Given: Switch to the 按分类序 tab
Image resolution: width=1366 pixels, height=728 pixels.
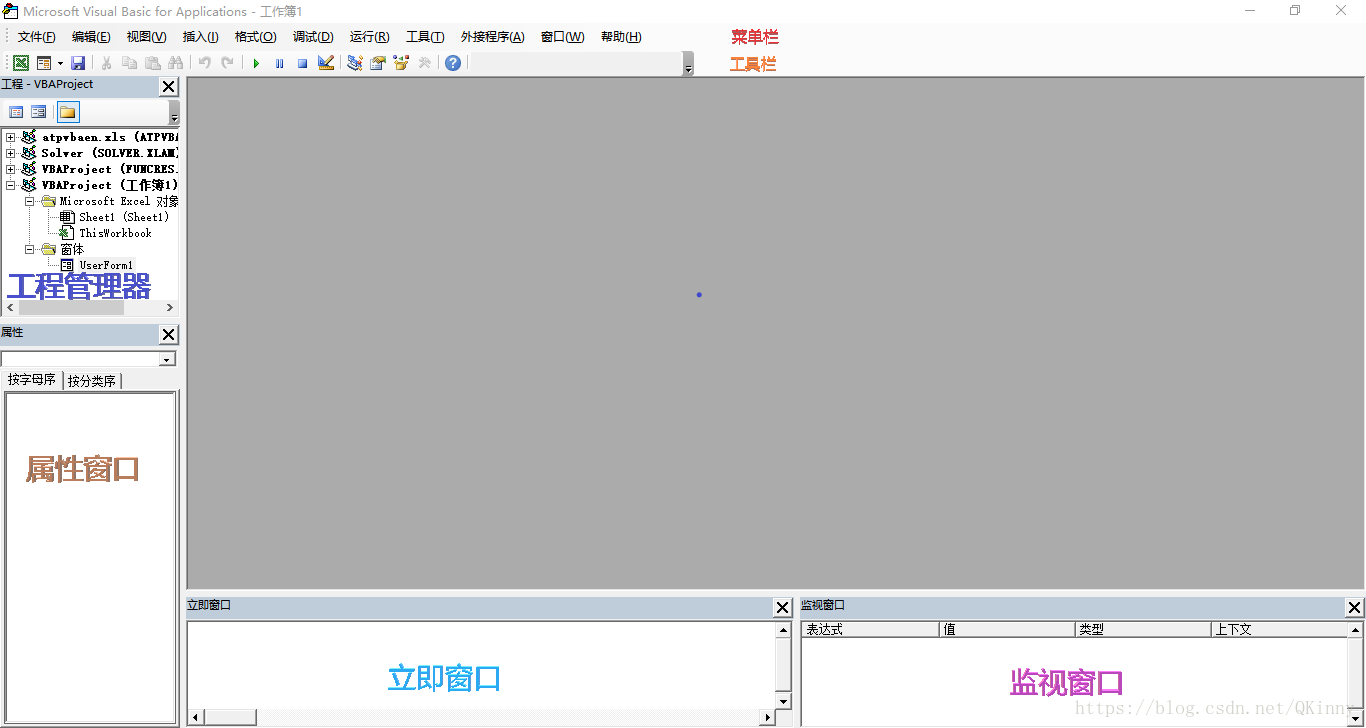Looking at the screenshot, I should tap(92, 381).
